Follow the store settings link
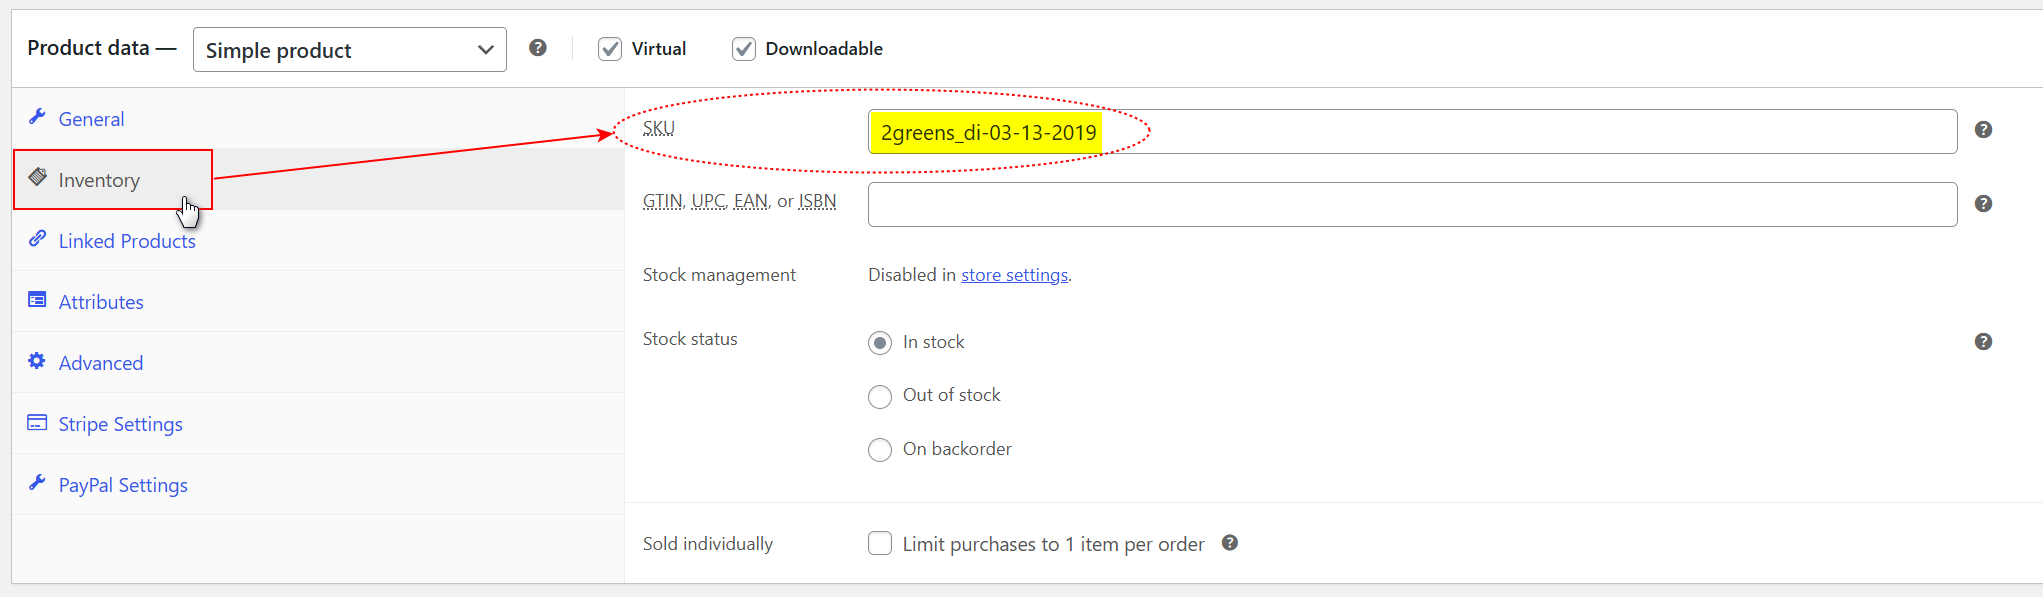The image size is (2043, 597). [1014, 275]
